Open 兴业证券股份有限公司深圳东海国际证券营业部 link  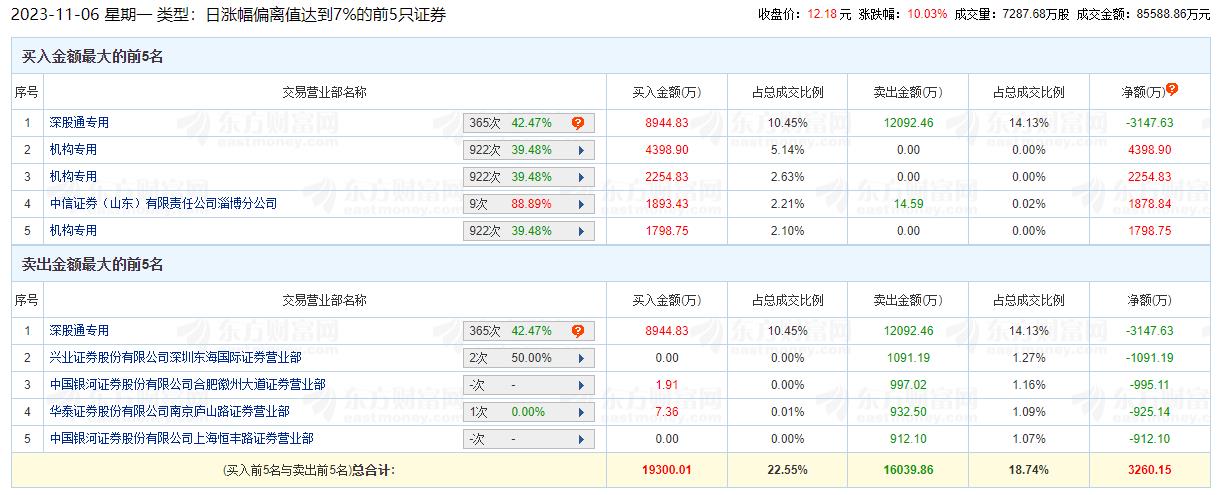point(175,358)
